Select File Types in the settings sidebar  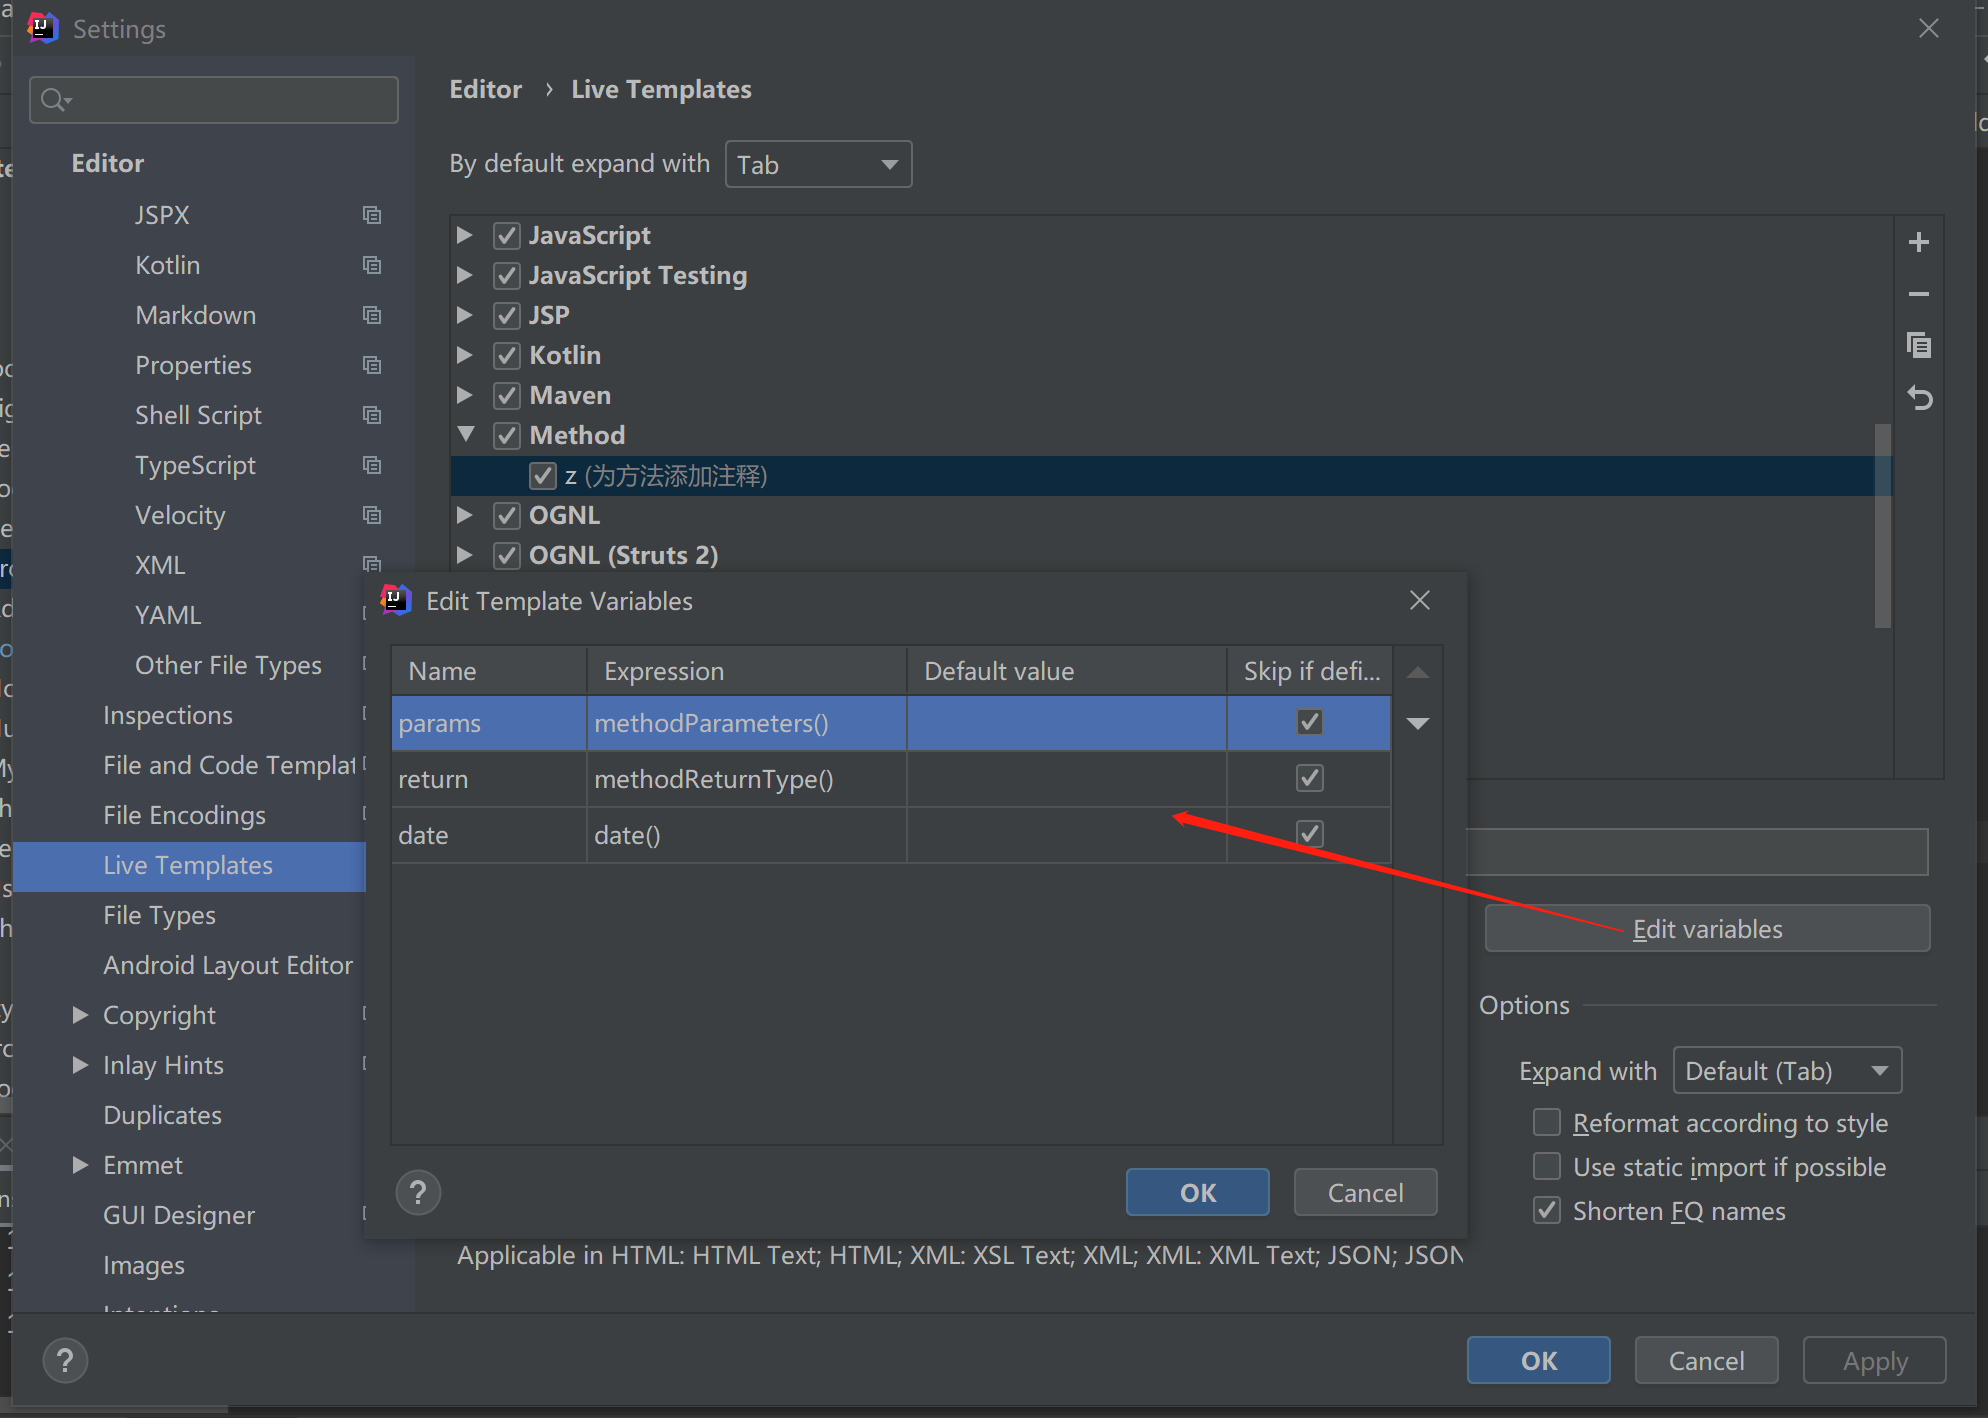[160, 915]
